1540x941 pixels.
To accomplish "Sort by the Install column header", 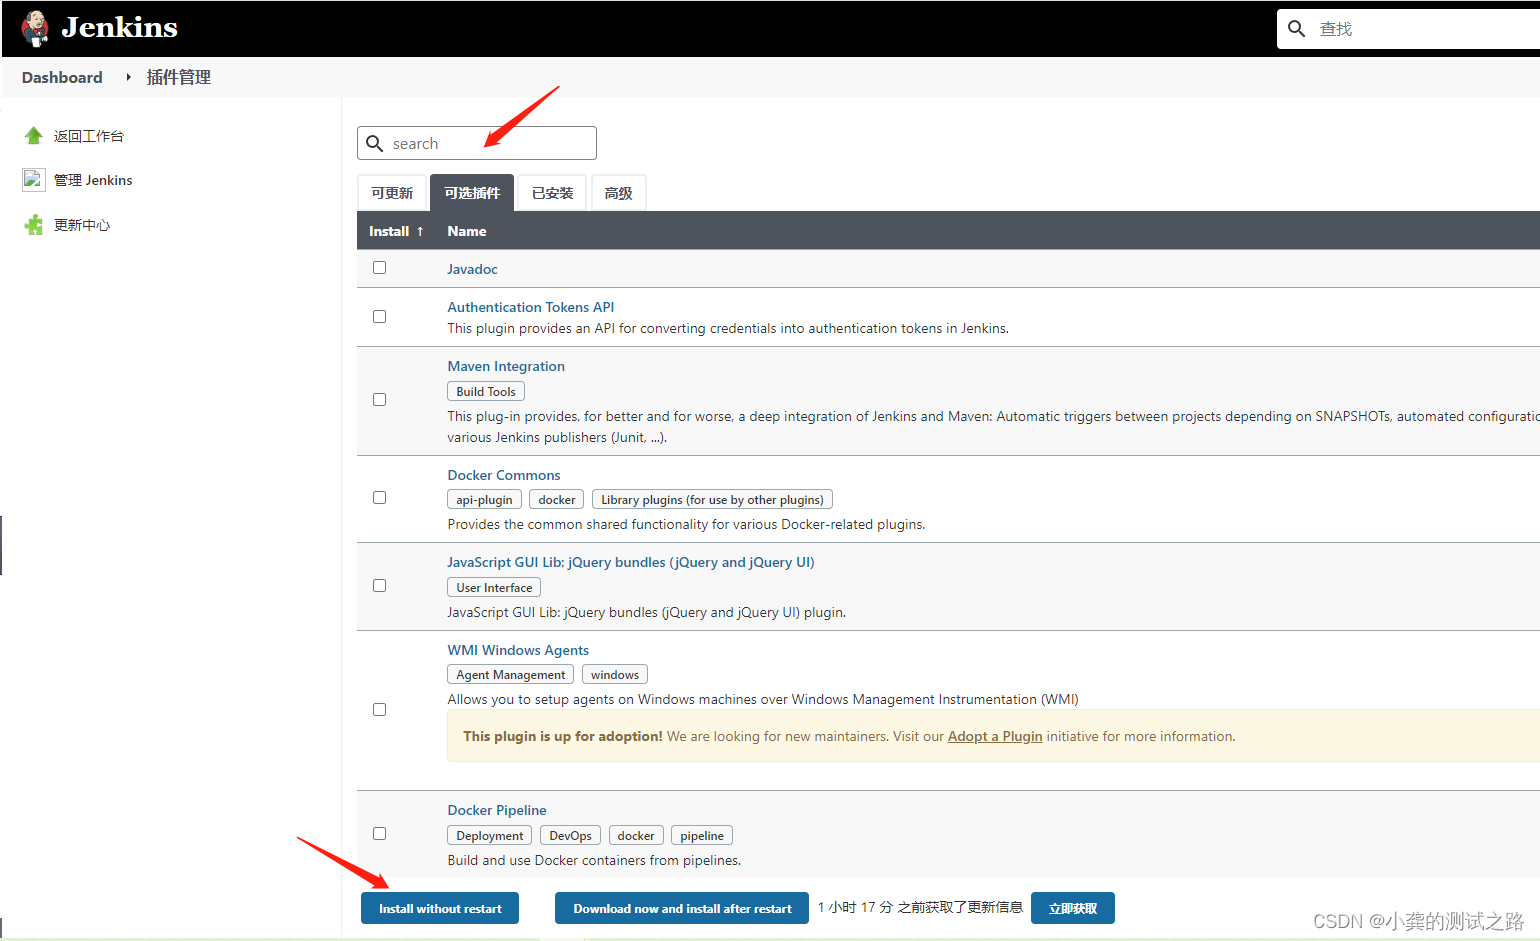I will coord(396,231).
